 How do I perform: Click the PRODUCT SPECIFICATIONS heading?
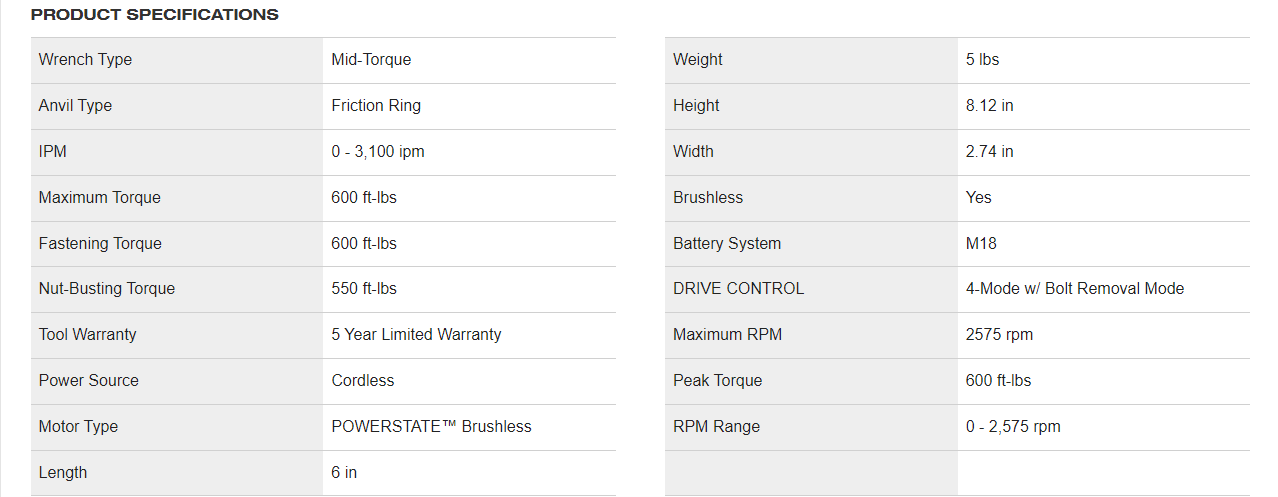(155, 15)
